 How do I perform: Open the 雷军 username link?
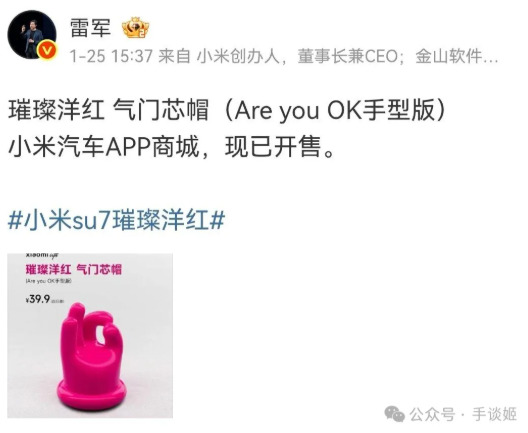click(90, 28)
